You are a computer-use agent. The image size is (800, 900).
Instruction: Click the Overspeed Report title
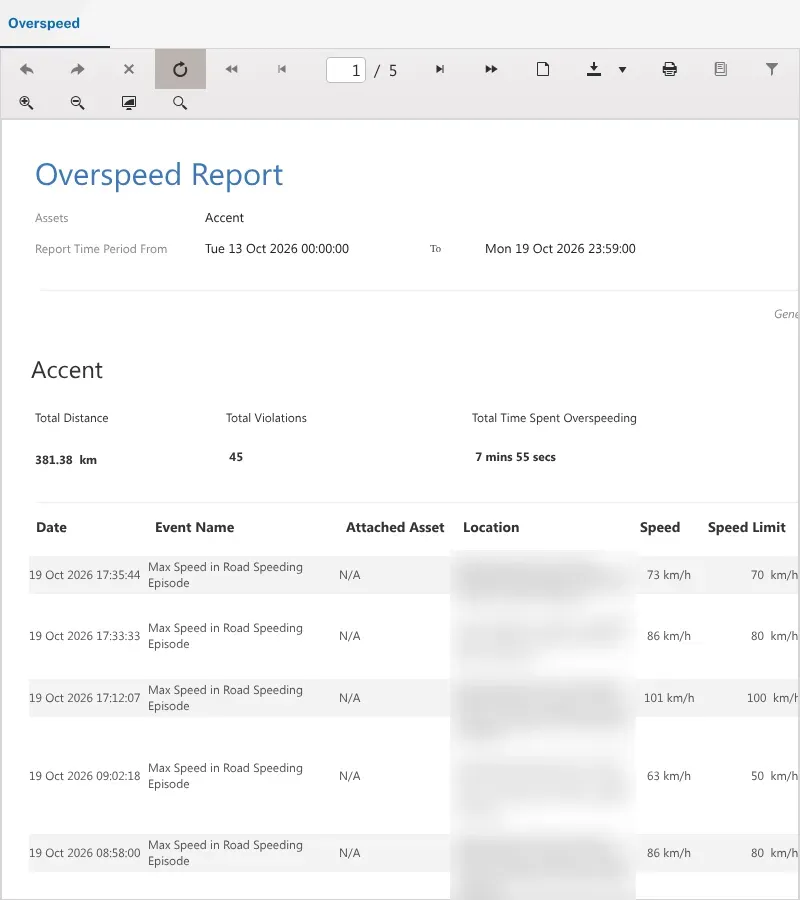[x=159, y=175]
